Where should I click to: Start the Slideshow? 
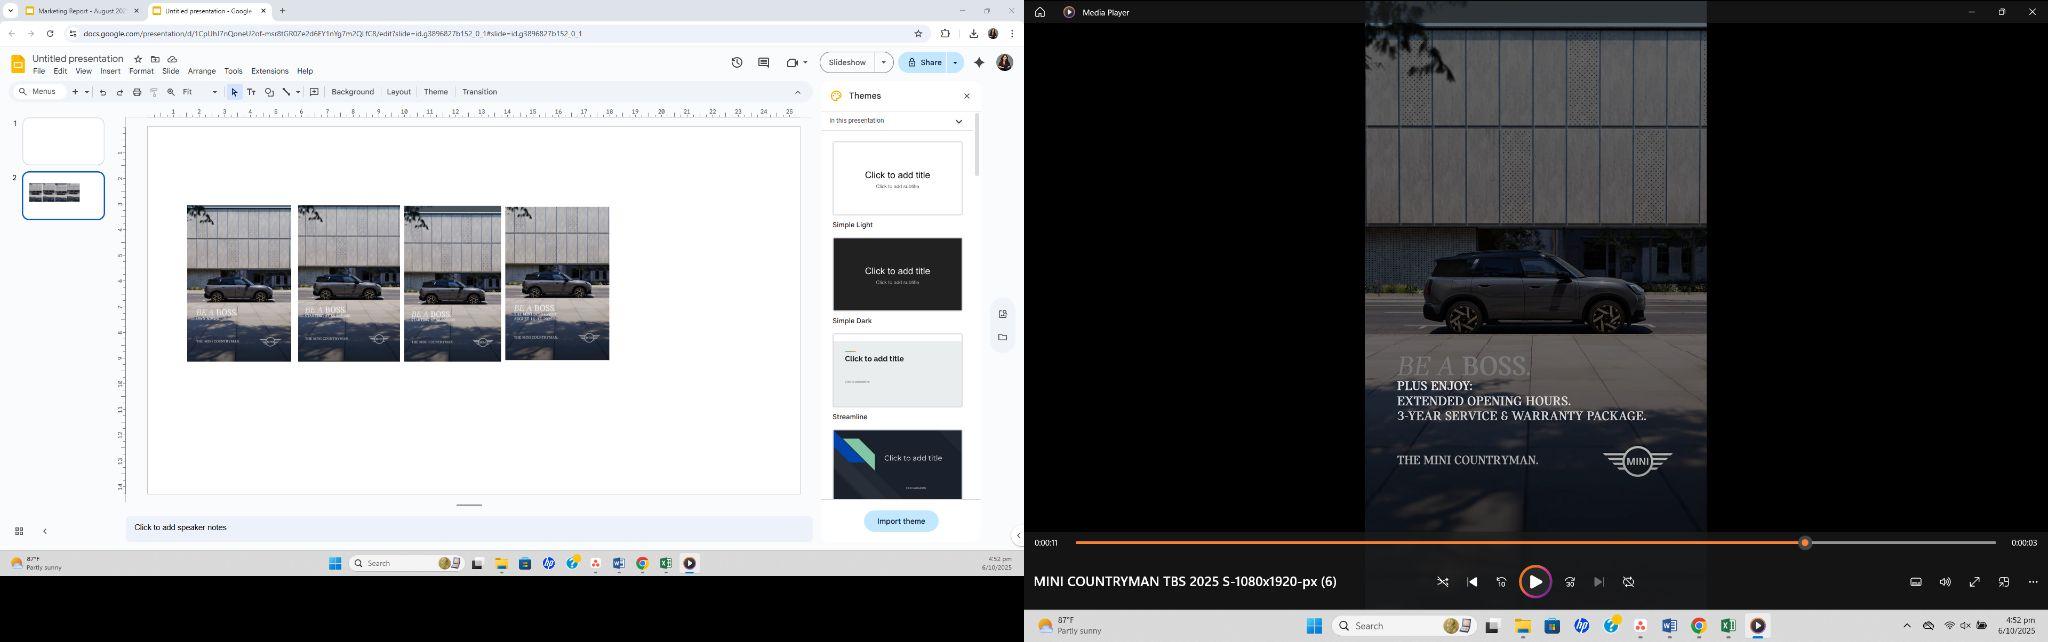coord(847,62)
